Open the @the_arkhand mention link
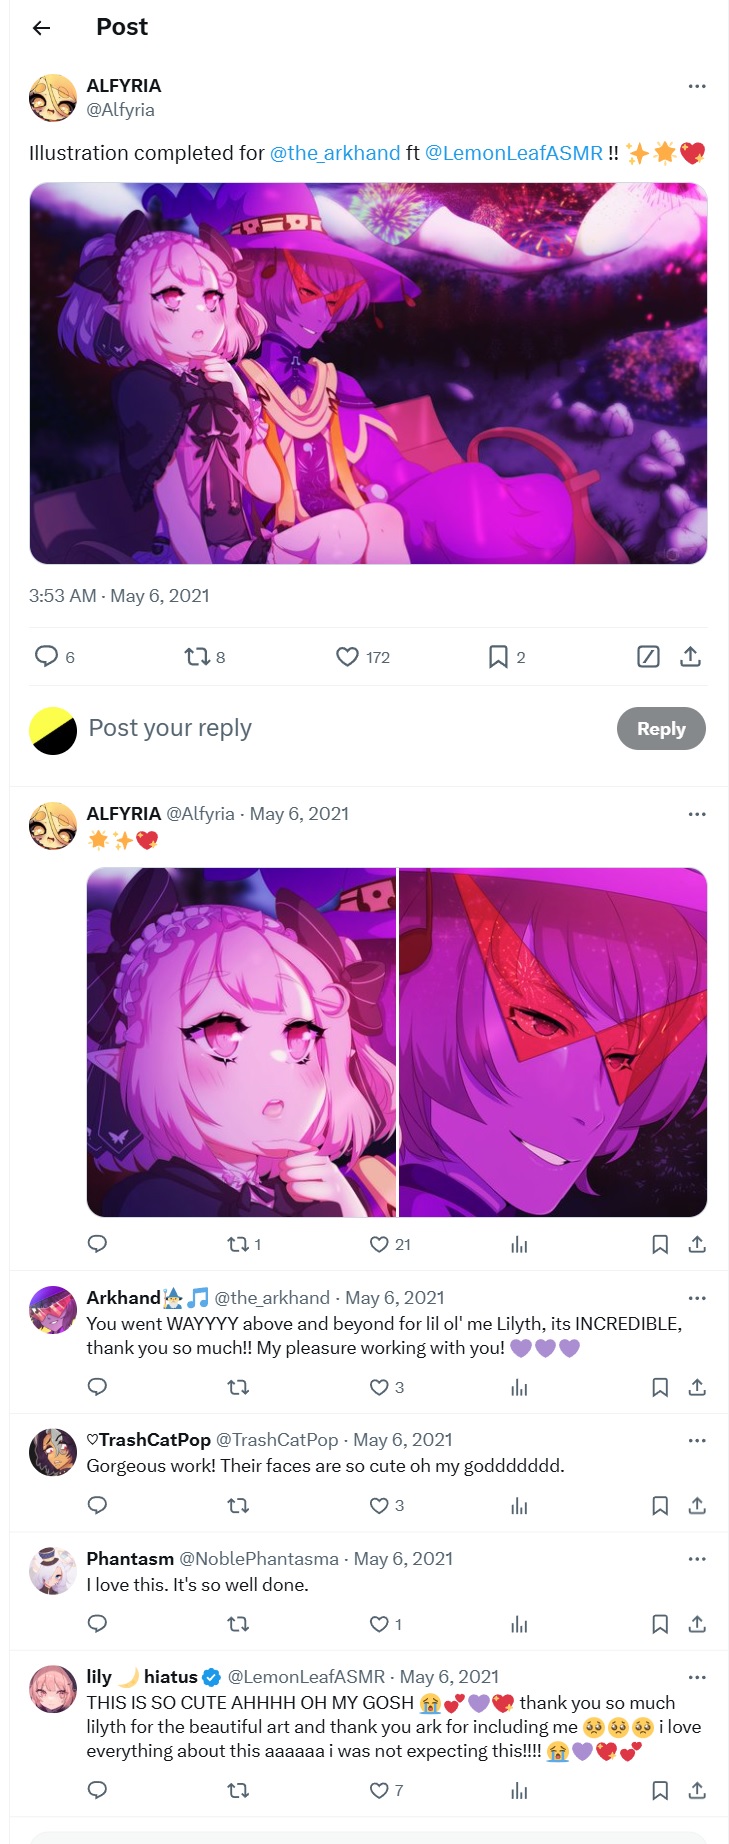The image size is (729, 1844). pos(335,153)
